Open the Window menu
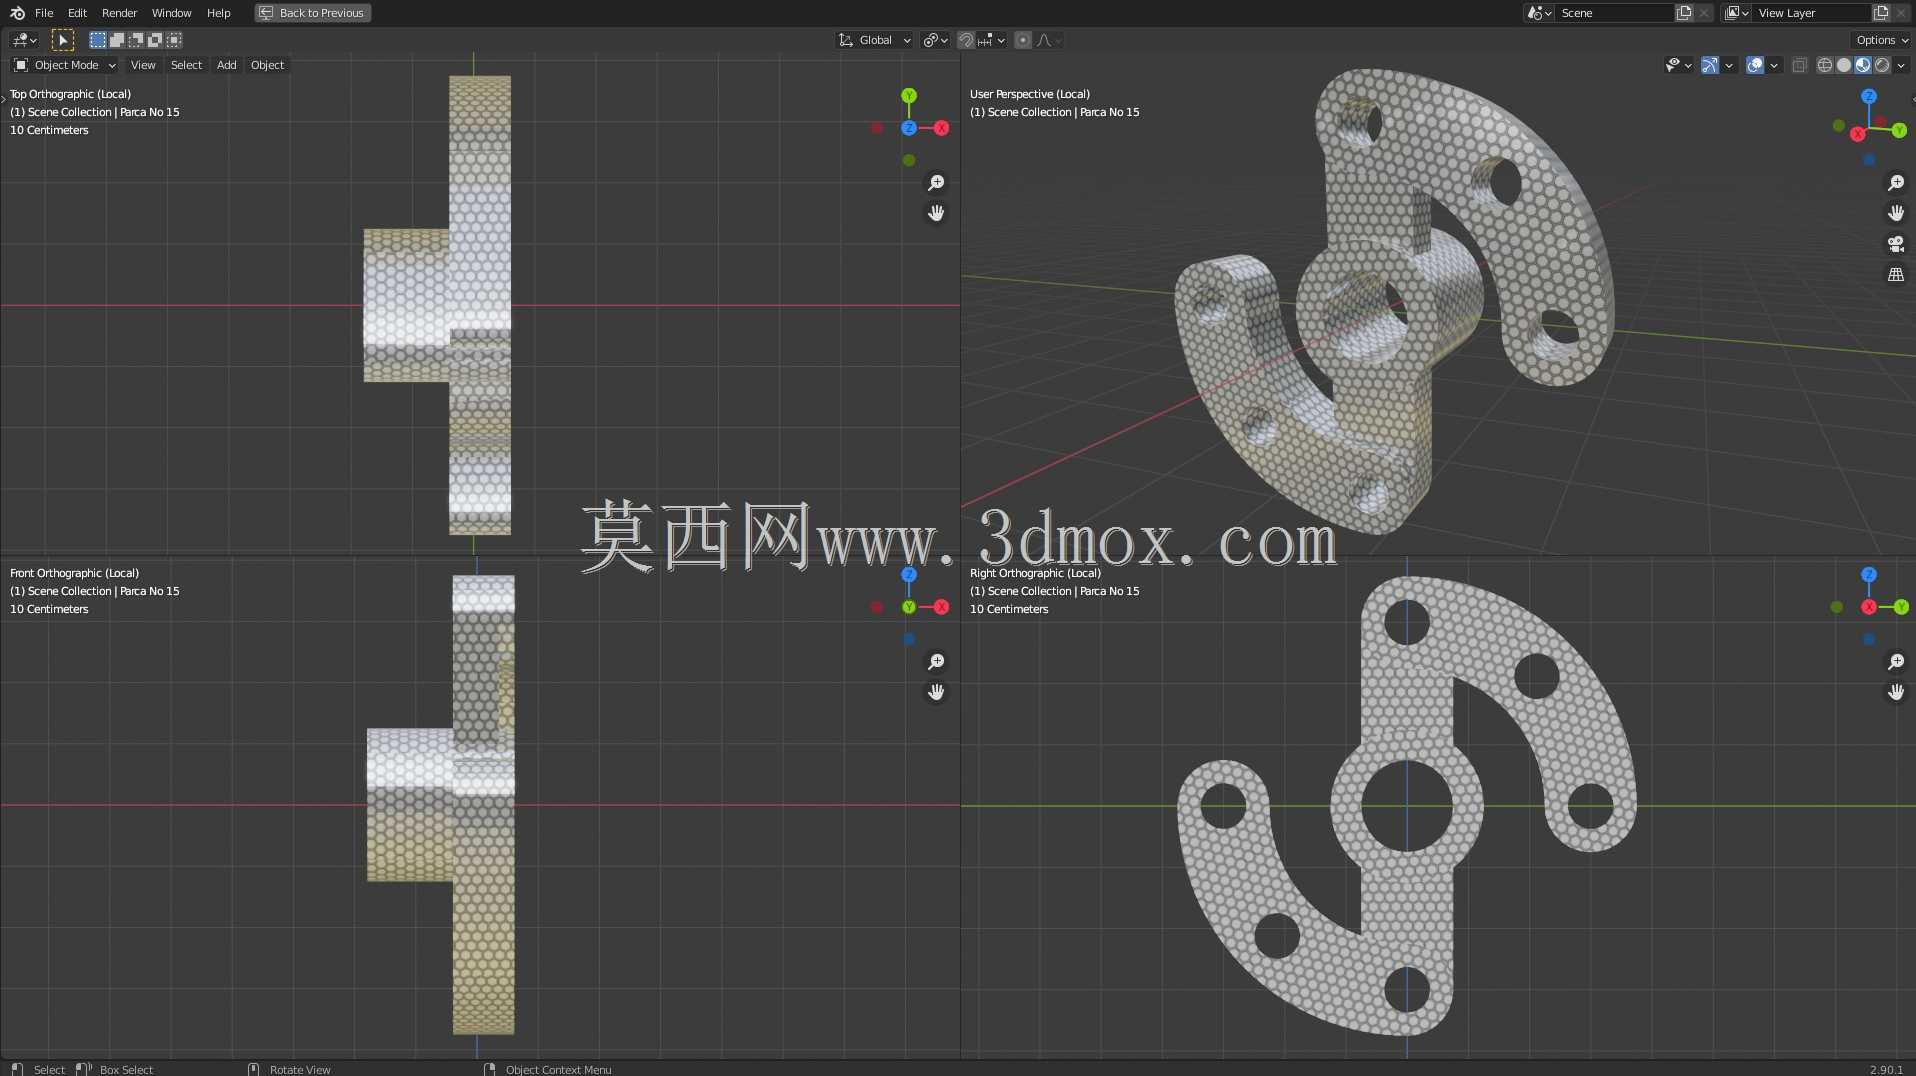 tap(171, 13)
